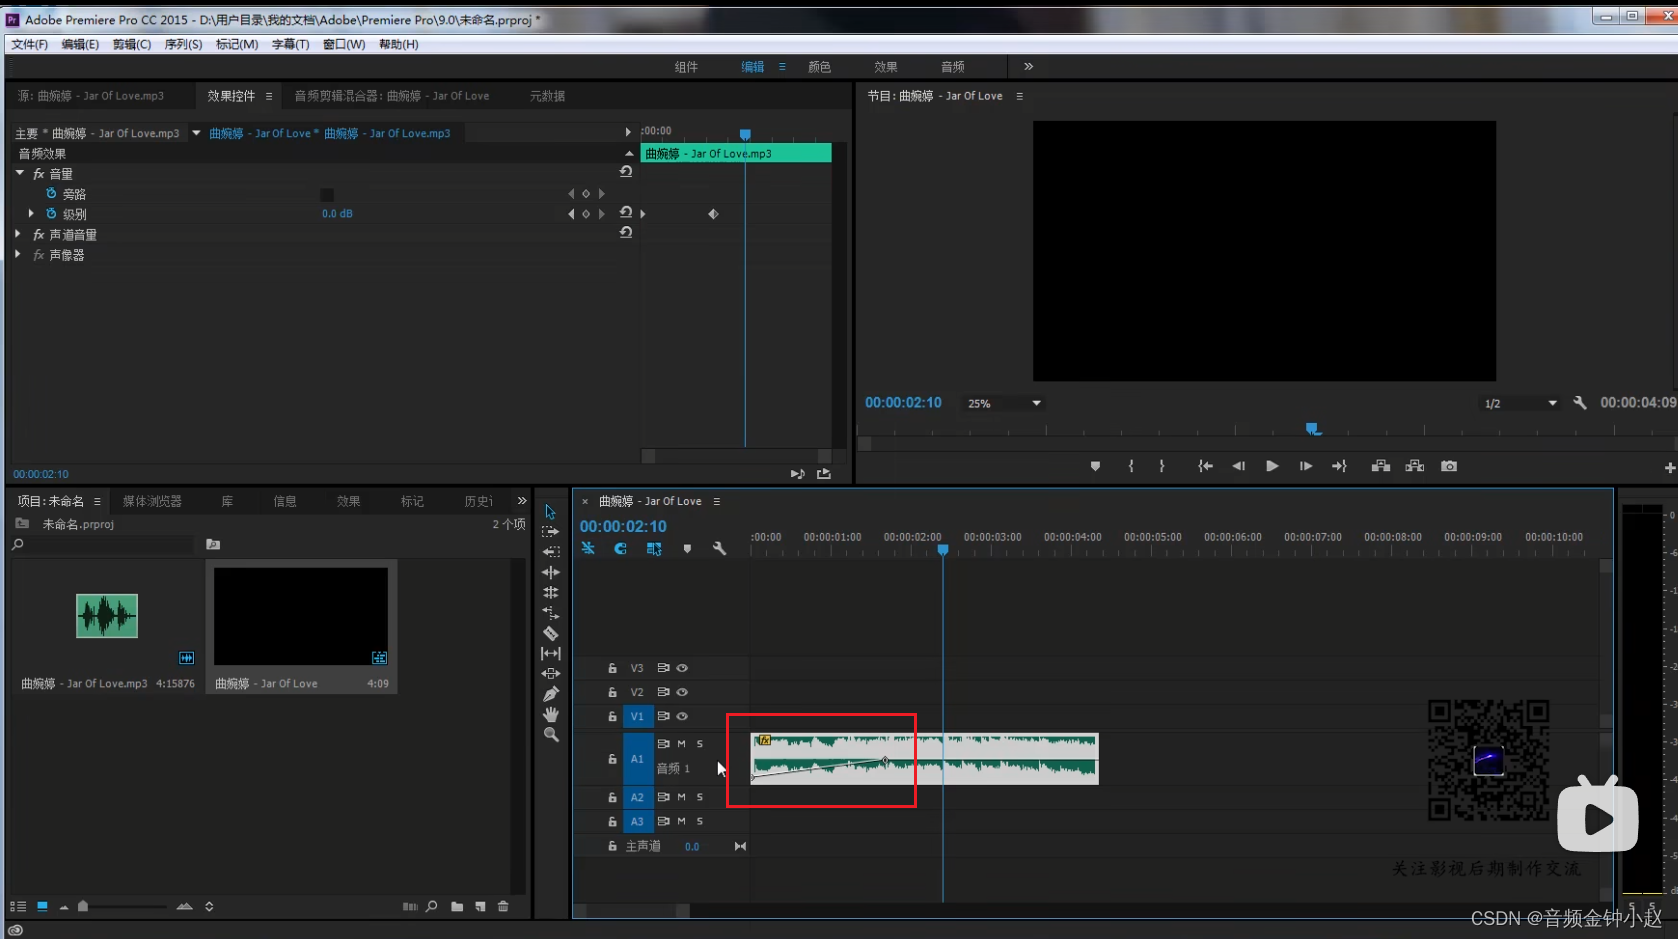
Task: Open 窗口(W) menu
Action: point(344,44)
